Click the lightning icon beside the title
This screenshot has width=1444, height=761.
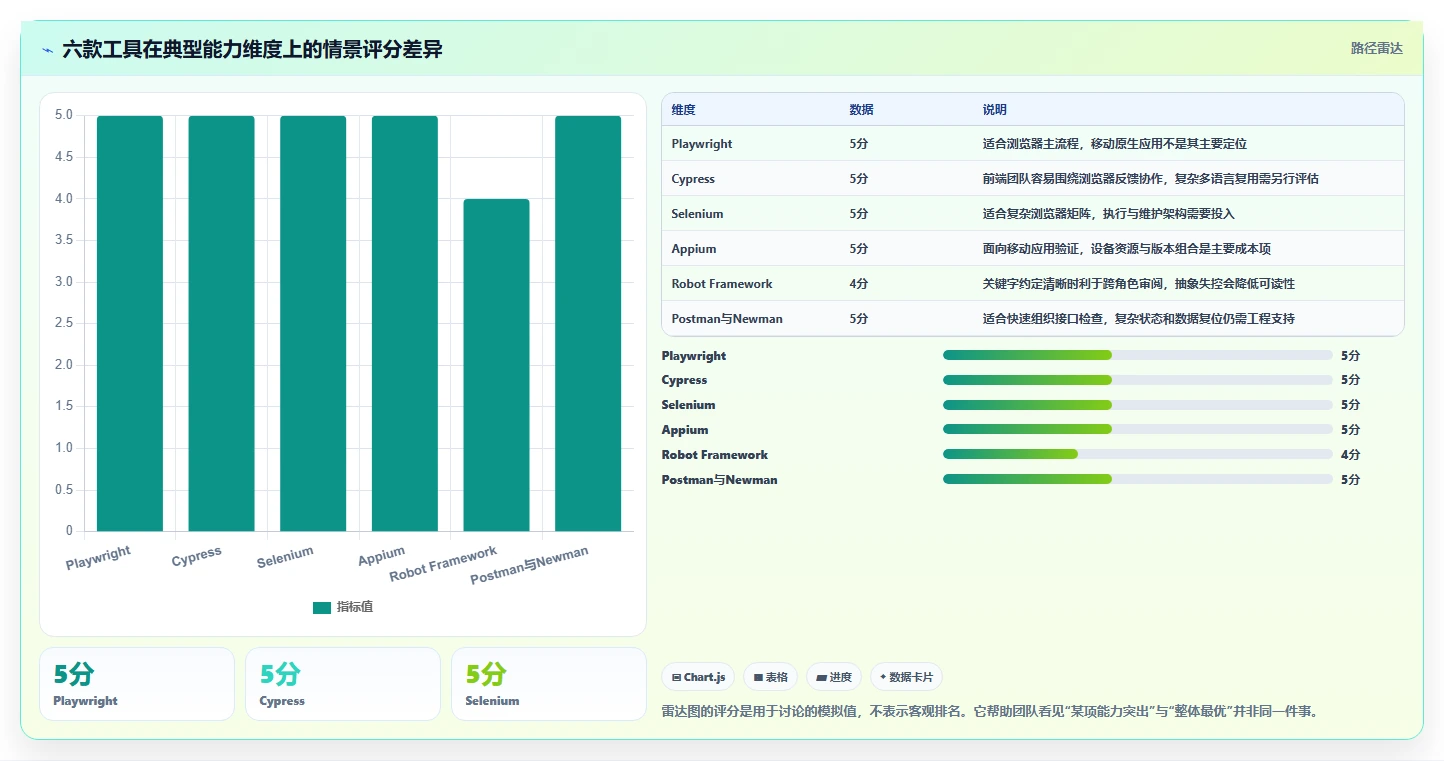[48, 50]
